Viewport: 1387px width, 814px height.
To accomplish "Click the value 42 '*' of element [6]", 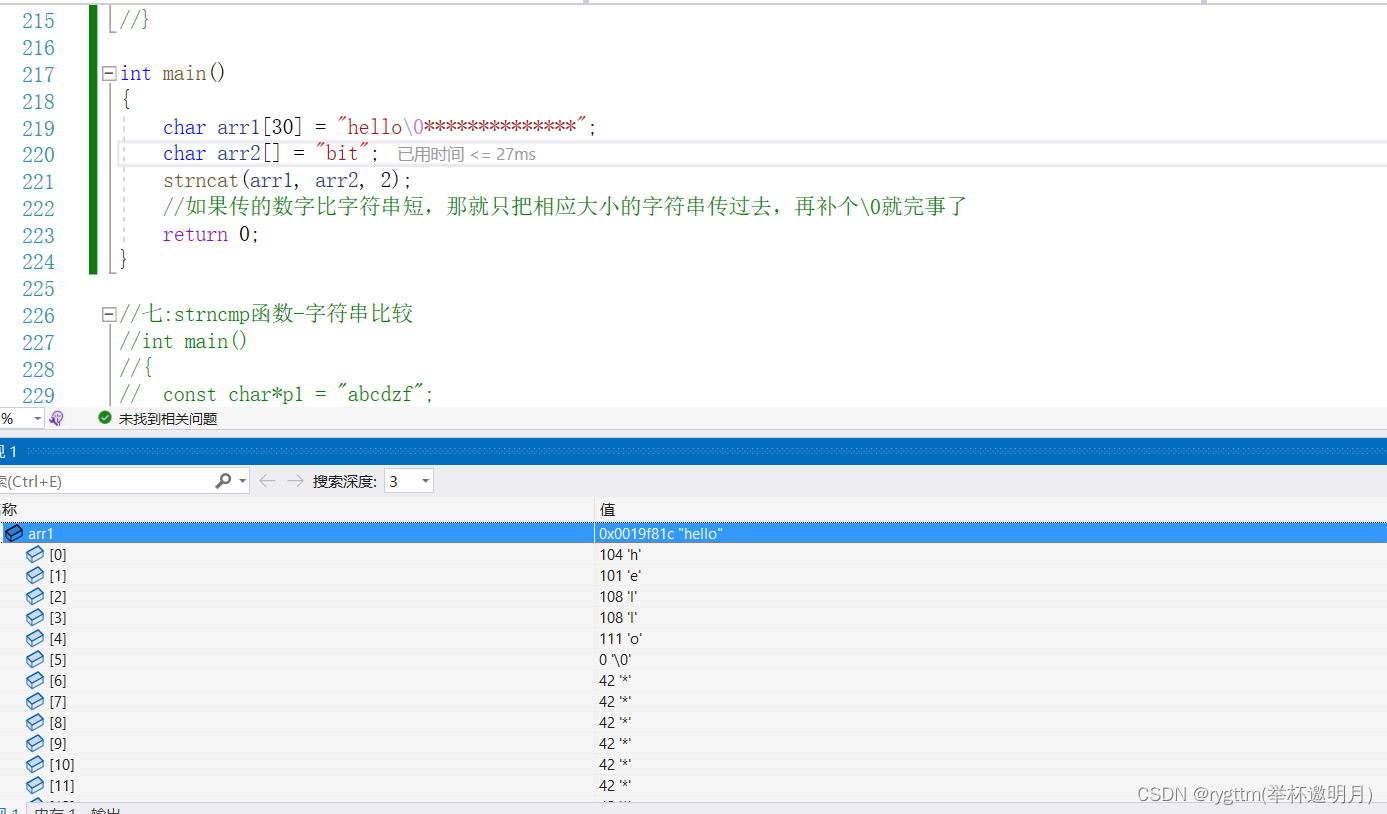I will click(x=615, y=681).
